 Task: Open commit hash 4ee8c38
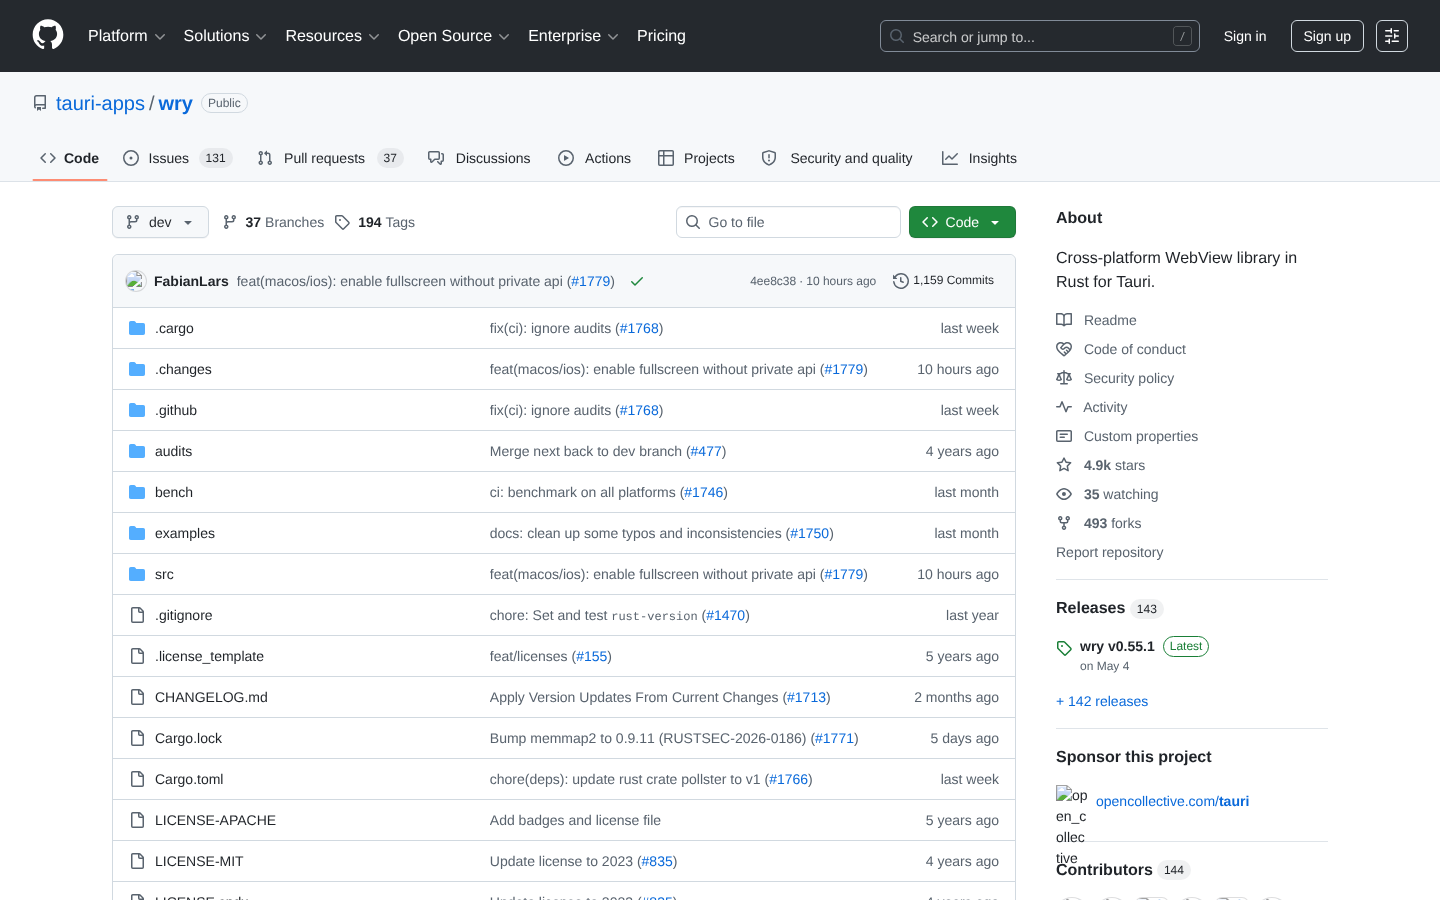coord(773,281)
